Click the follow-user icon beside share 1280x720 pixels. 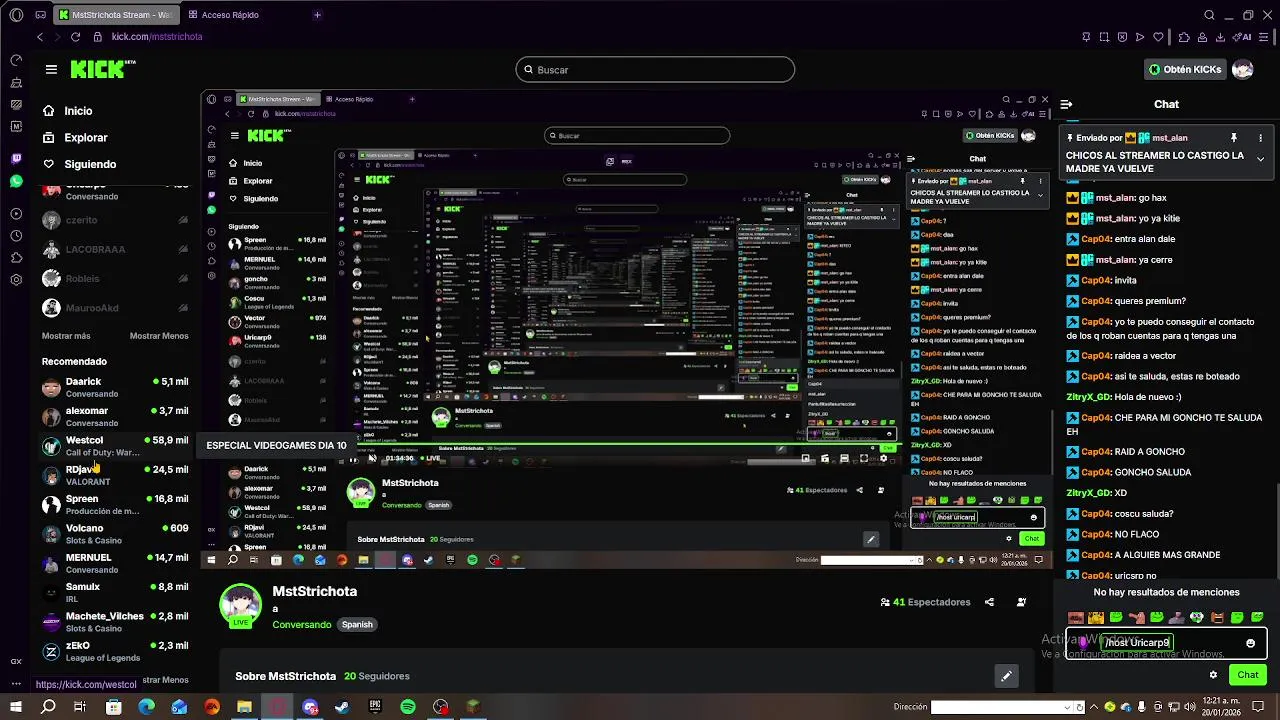point(1021,602)
